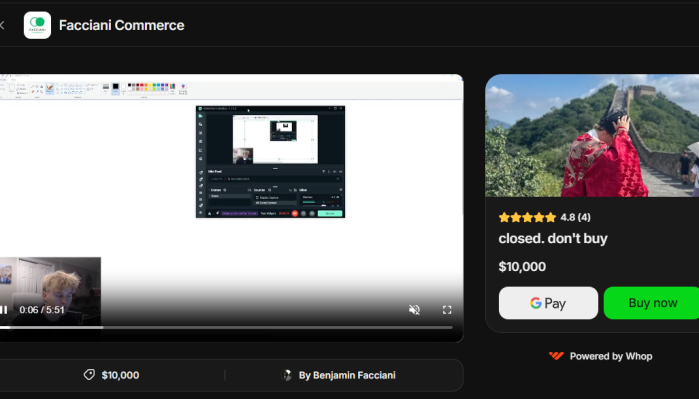Screen dimensions: 699x399
Task: Pause the video playback
Action: 4,310
